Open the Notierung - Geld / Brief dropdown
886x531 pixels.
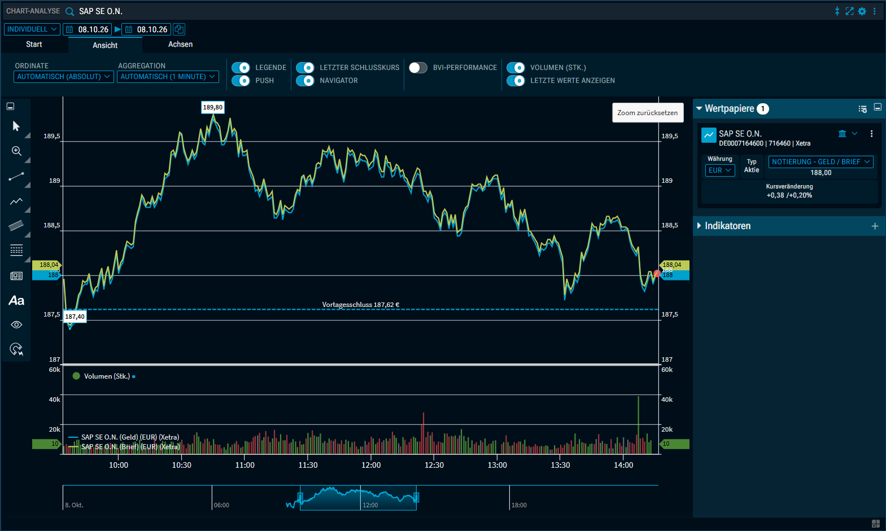[x=820, y=162]
